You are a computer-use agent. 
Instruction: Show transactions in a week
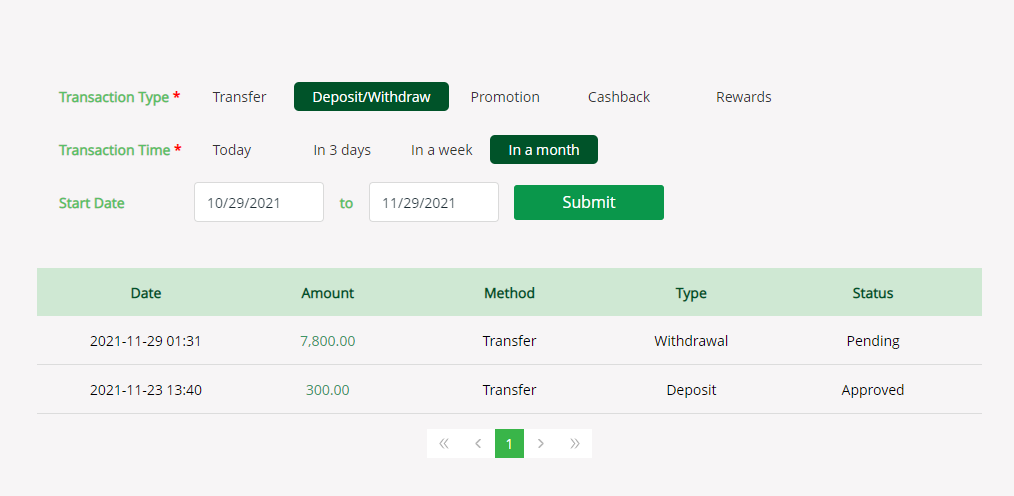click(x=442, y=150)
